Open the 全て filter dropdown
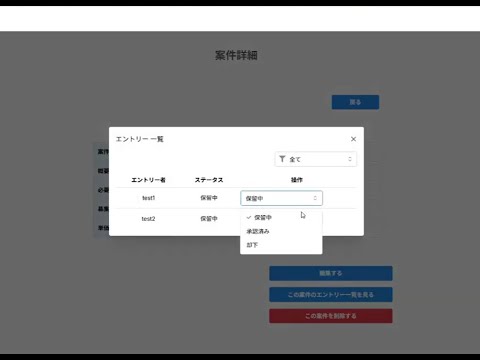 click(316, 159)
